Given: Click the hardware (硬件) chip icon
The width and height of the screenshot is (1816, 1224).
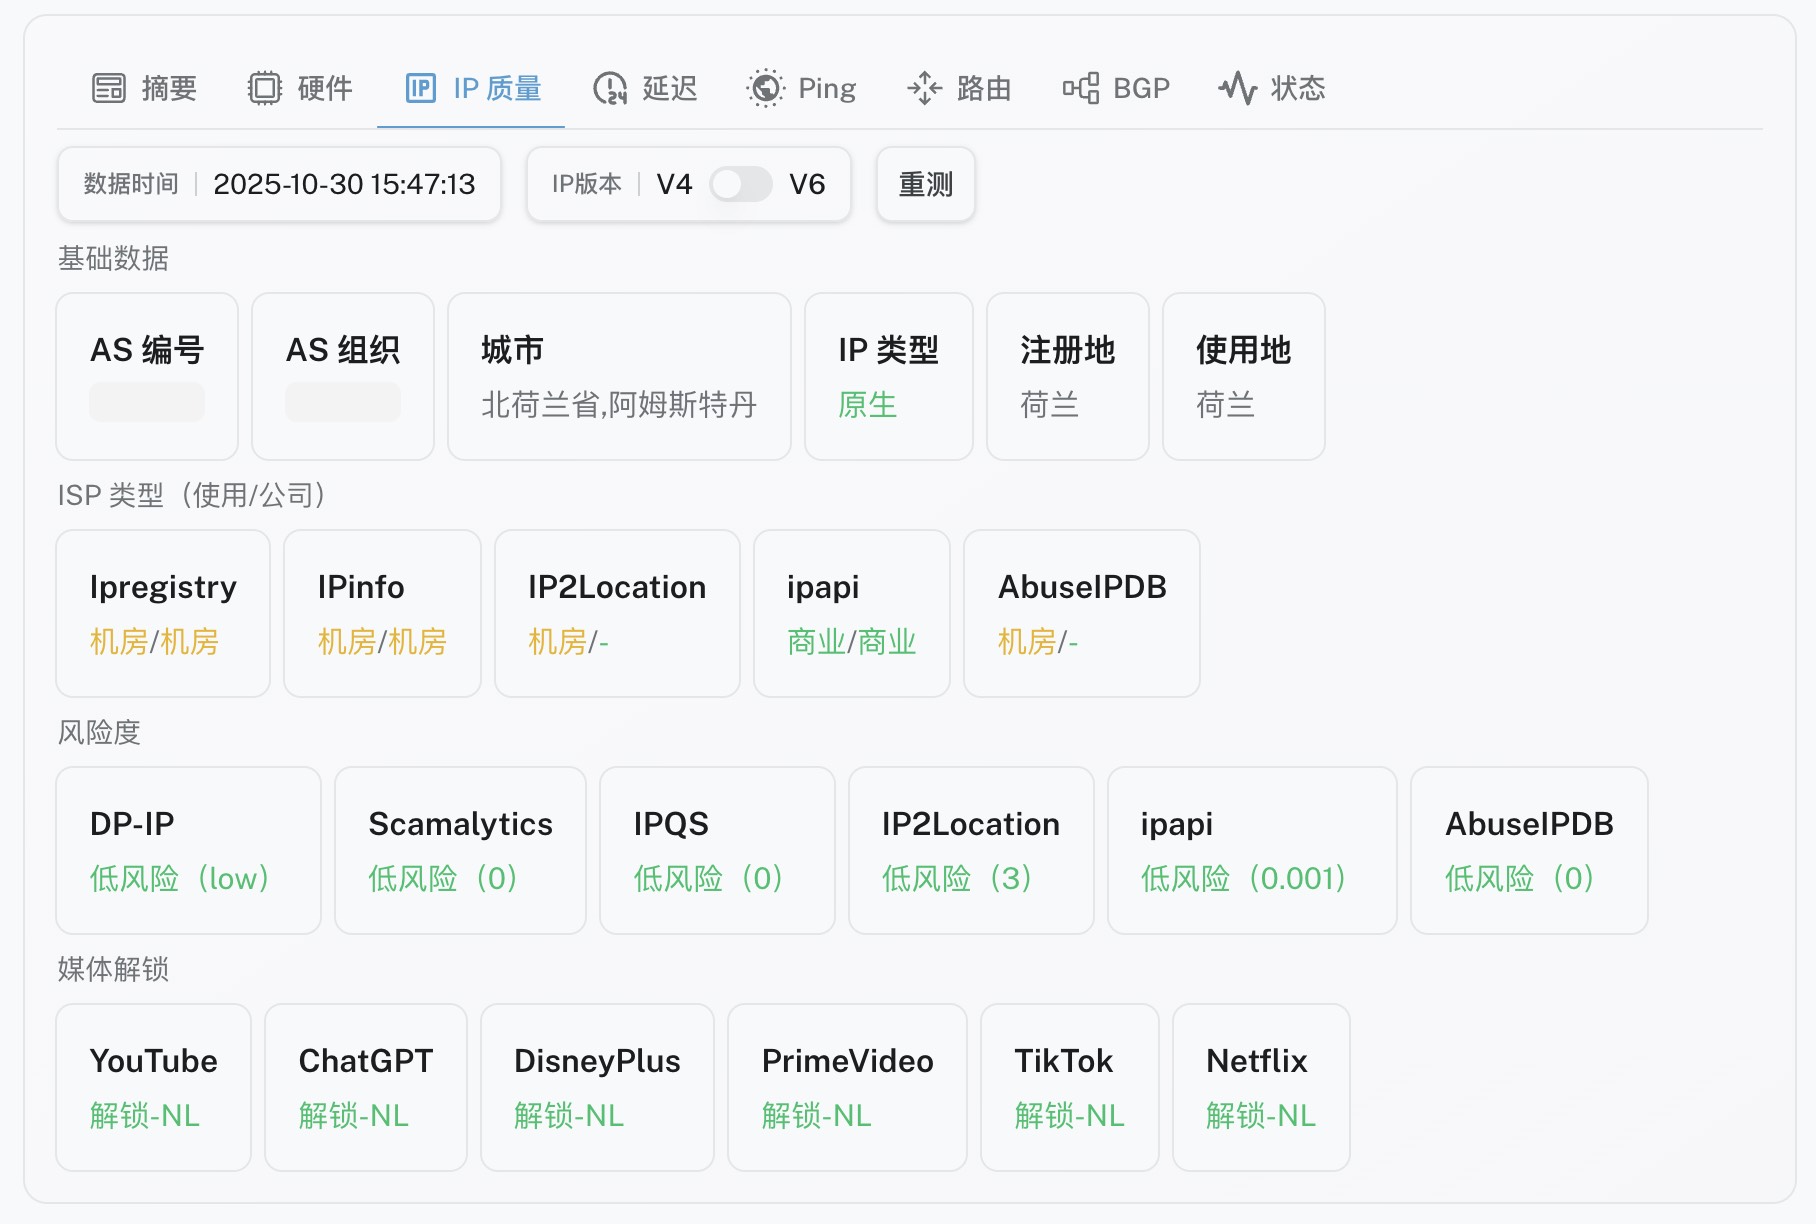Looking at the screenshot, I should pyautogui.click(x=265, y=88).
